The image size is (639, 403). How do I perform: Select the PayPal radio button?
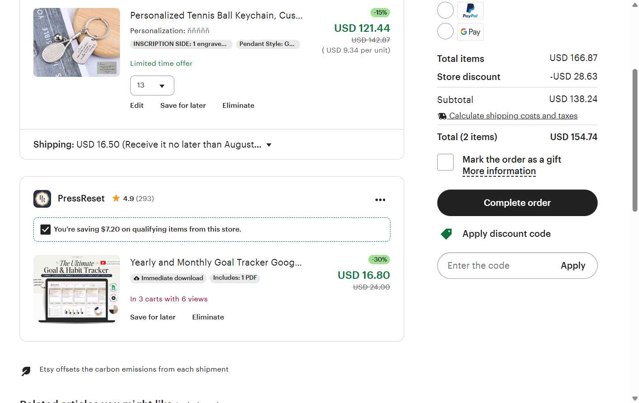click(x=445, y=11)
